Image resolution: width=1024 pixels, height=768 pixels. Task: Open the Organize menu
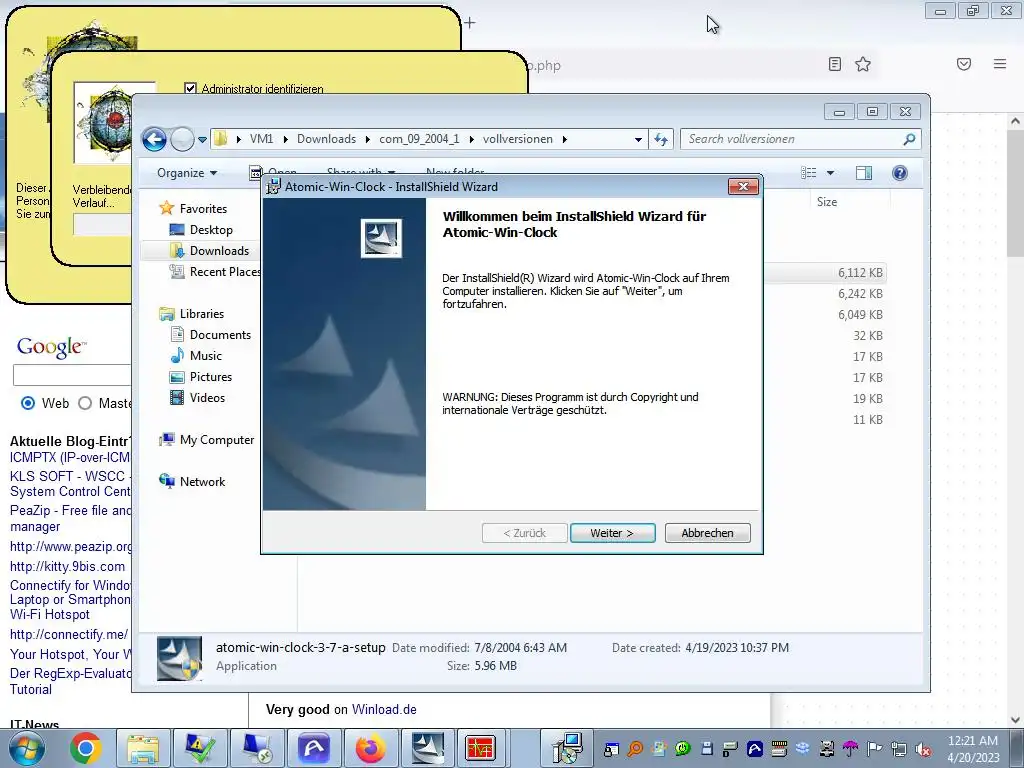187,173
